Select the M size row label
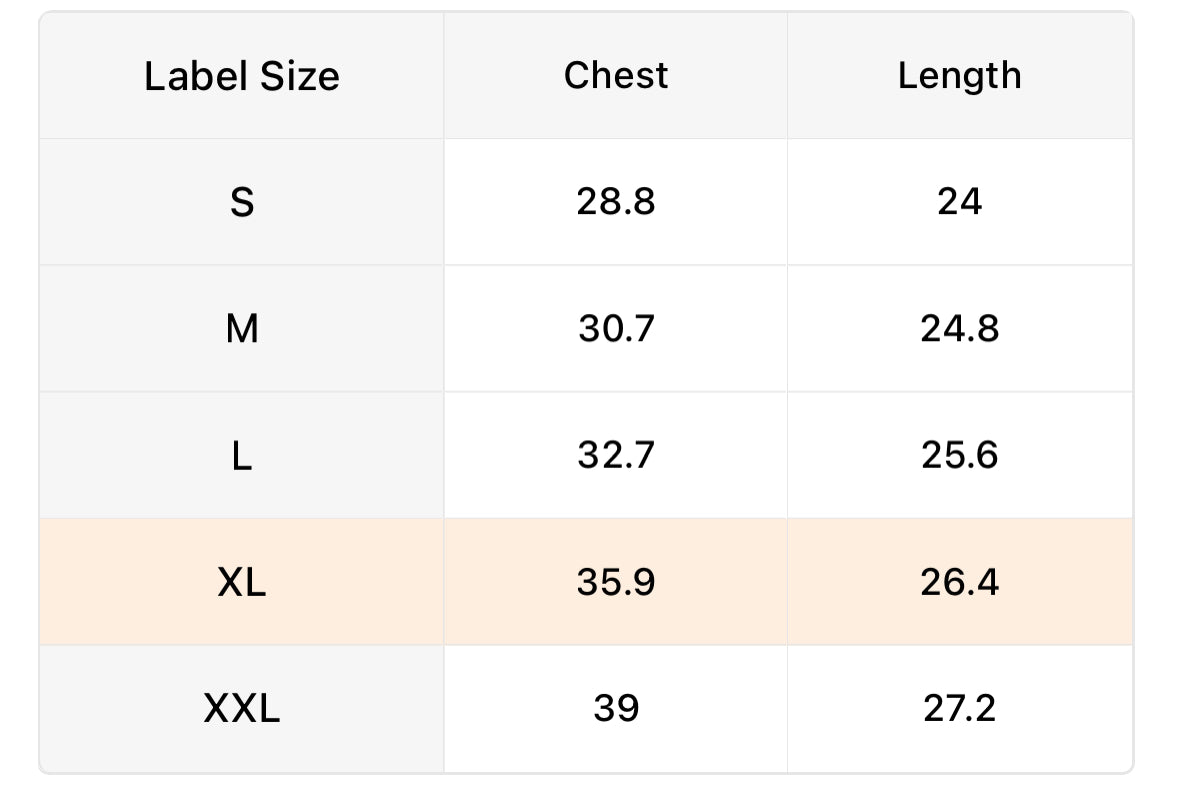Viewport: 1179px width, 811px height. [241, 328]
